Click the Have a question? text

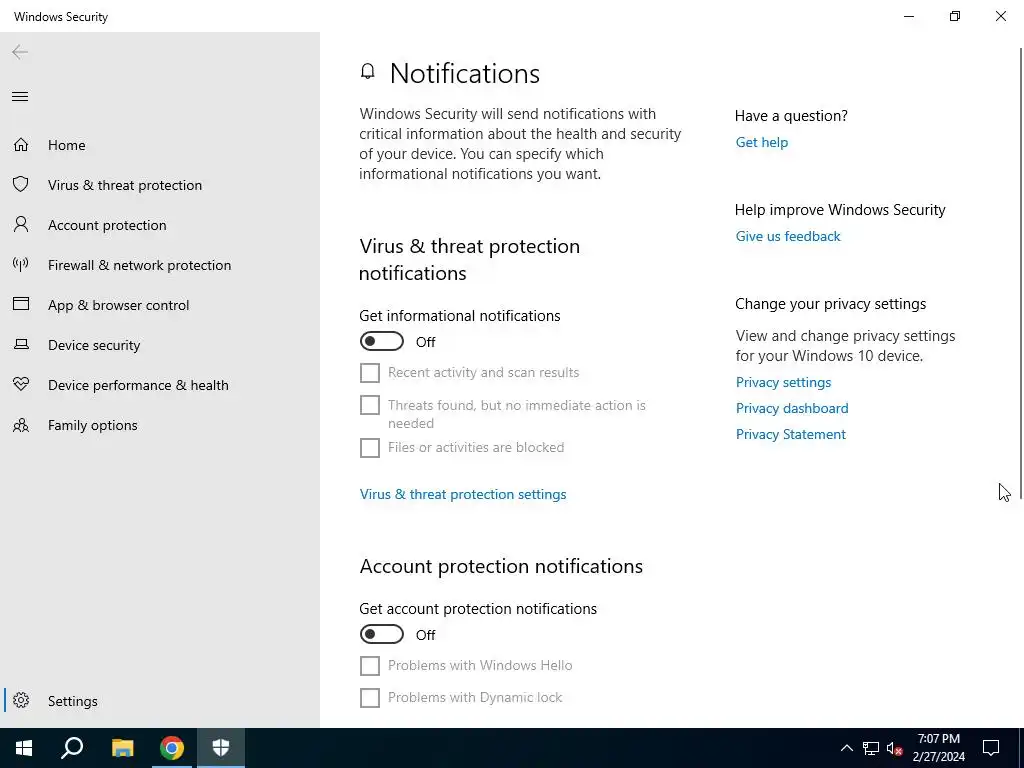pos(791,116)
